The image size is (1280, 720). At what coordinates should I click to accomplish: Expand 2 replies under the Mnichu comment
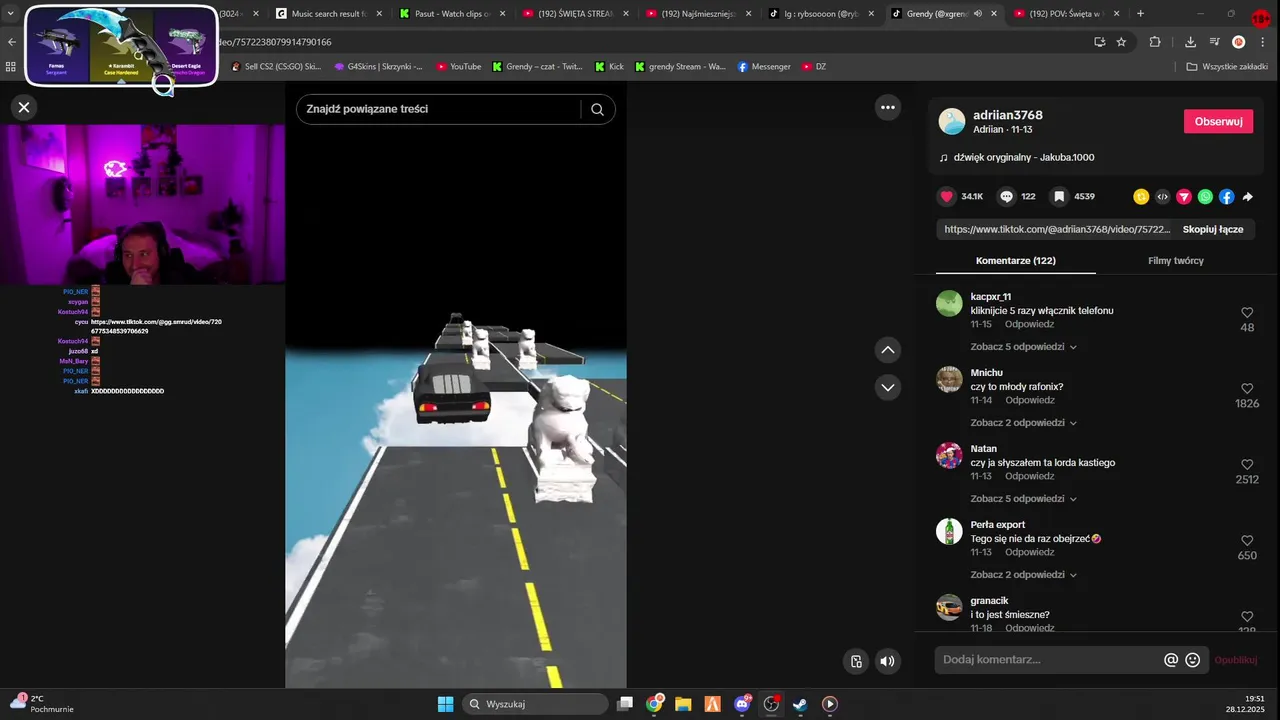pyautogui.click(x=1023, y=423)
